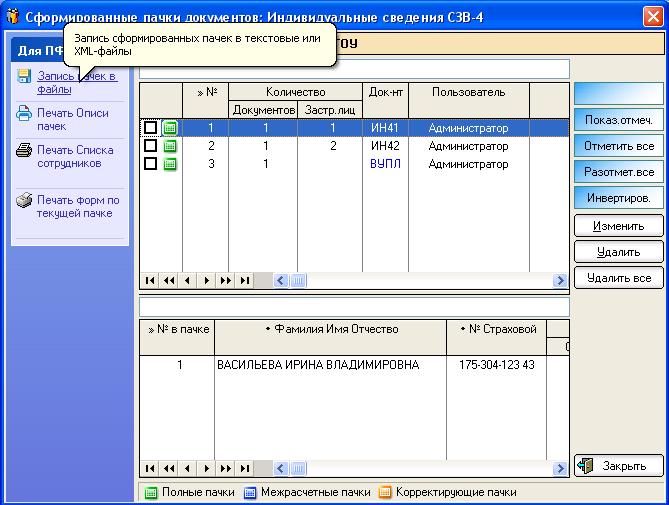
Task: Check the checkbox for pack number 2
Action: tap(150, 145)
